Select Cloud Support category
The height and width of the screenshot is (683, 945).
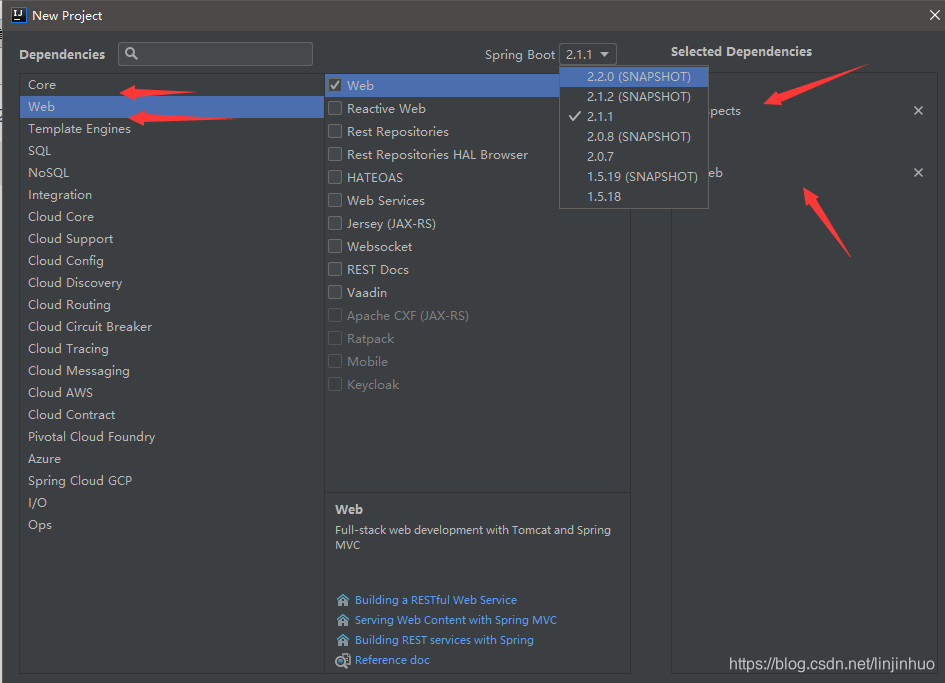[172, 239]
